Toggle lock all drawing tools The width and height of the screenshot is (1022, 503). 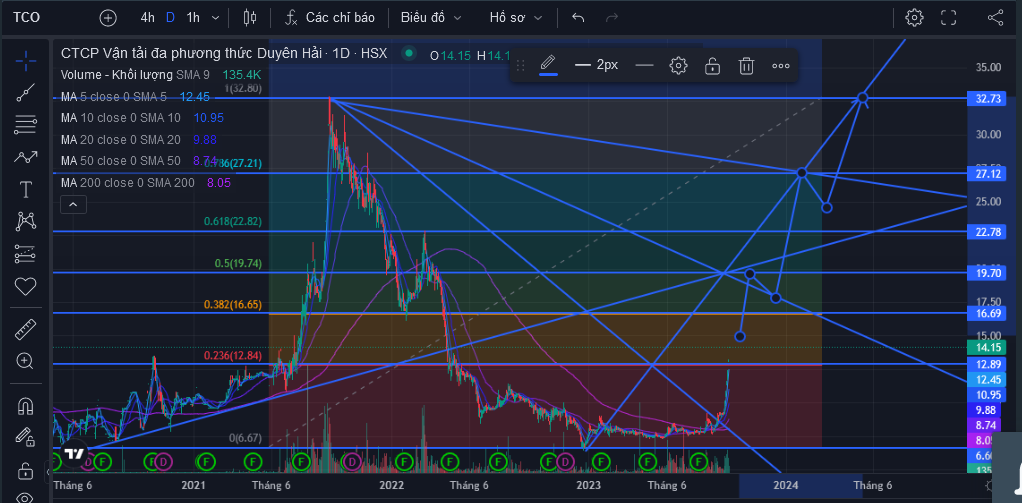[x=25, y=470]
